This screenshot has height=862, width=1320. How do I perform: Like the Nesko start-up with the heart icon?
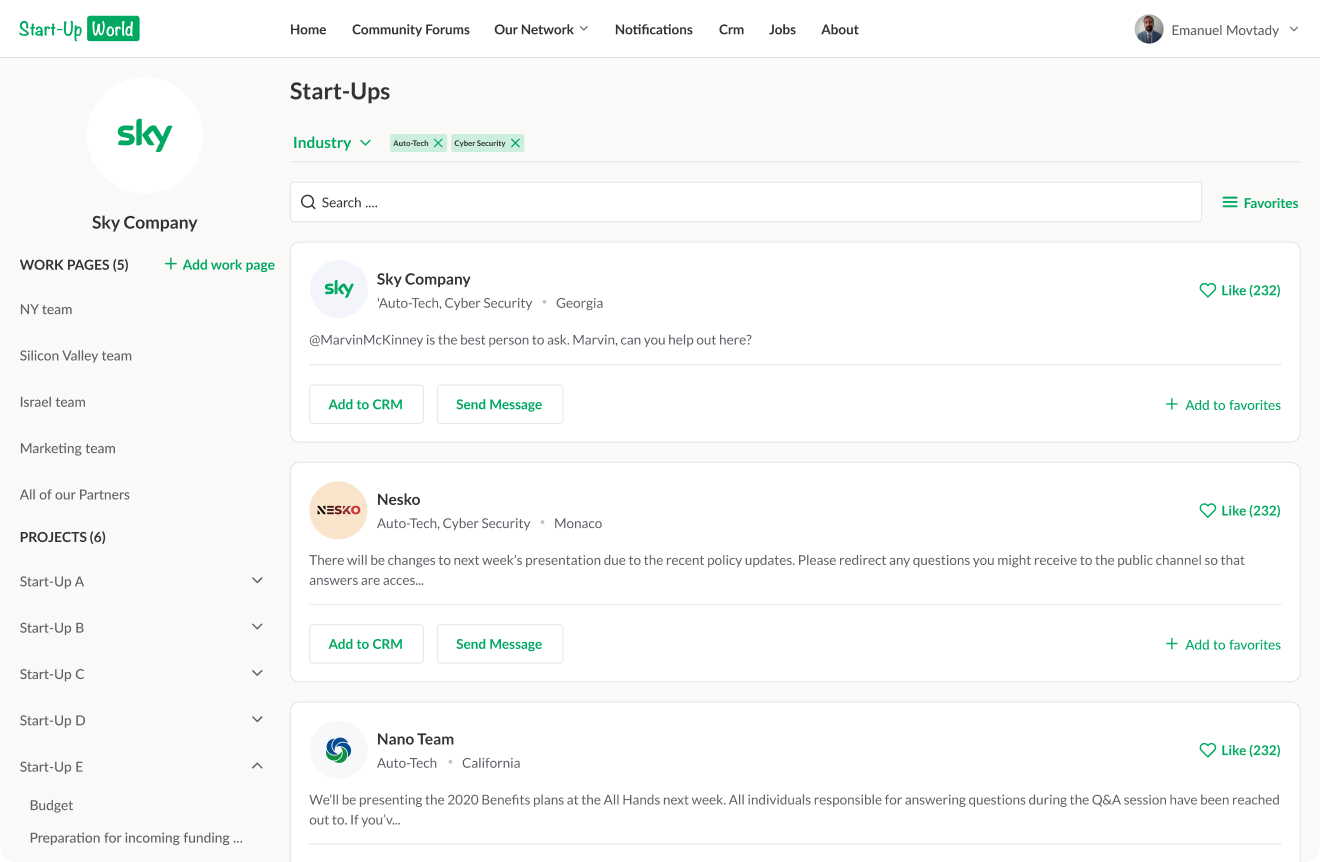pyautogui.click(x=1207, y=510)
